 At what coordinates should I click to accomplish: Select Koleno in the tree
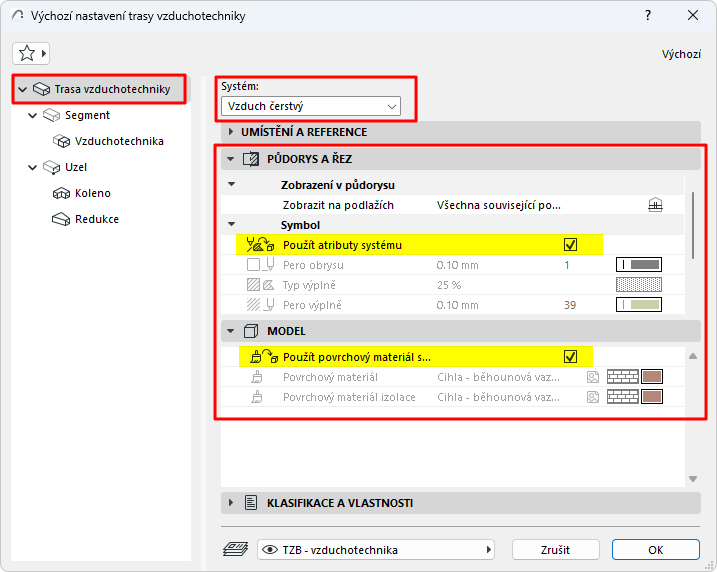93,193
